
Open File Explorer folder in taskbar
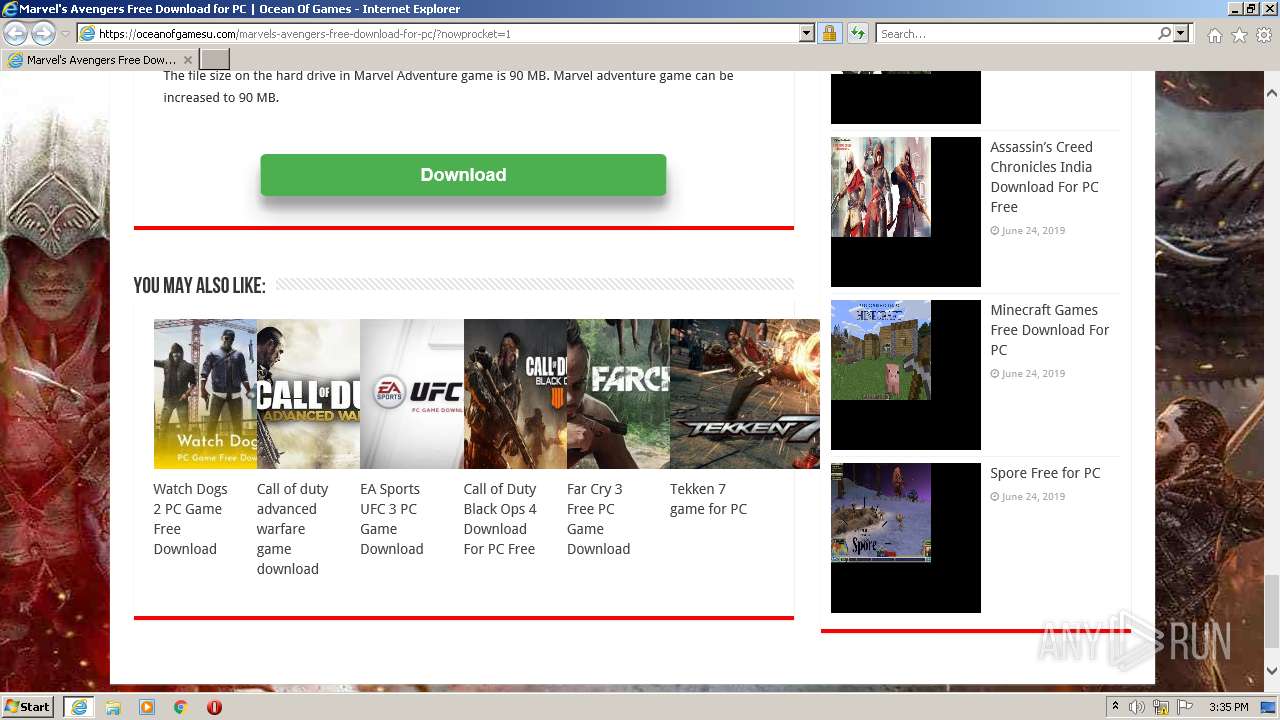(113, 707)
